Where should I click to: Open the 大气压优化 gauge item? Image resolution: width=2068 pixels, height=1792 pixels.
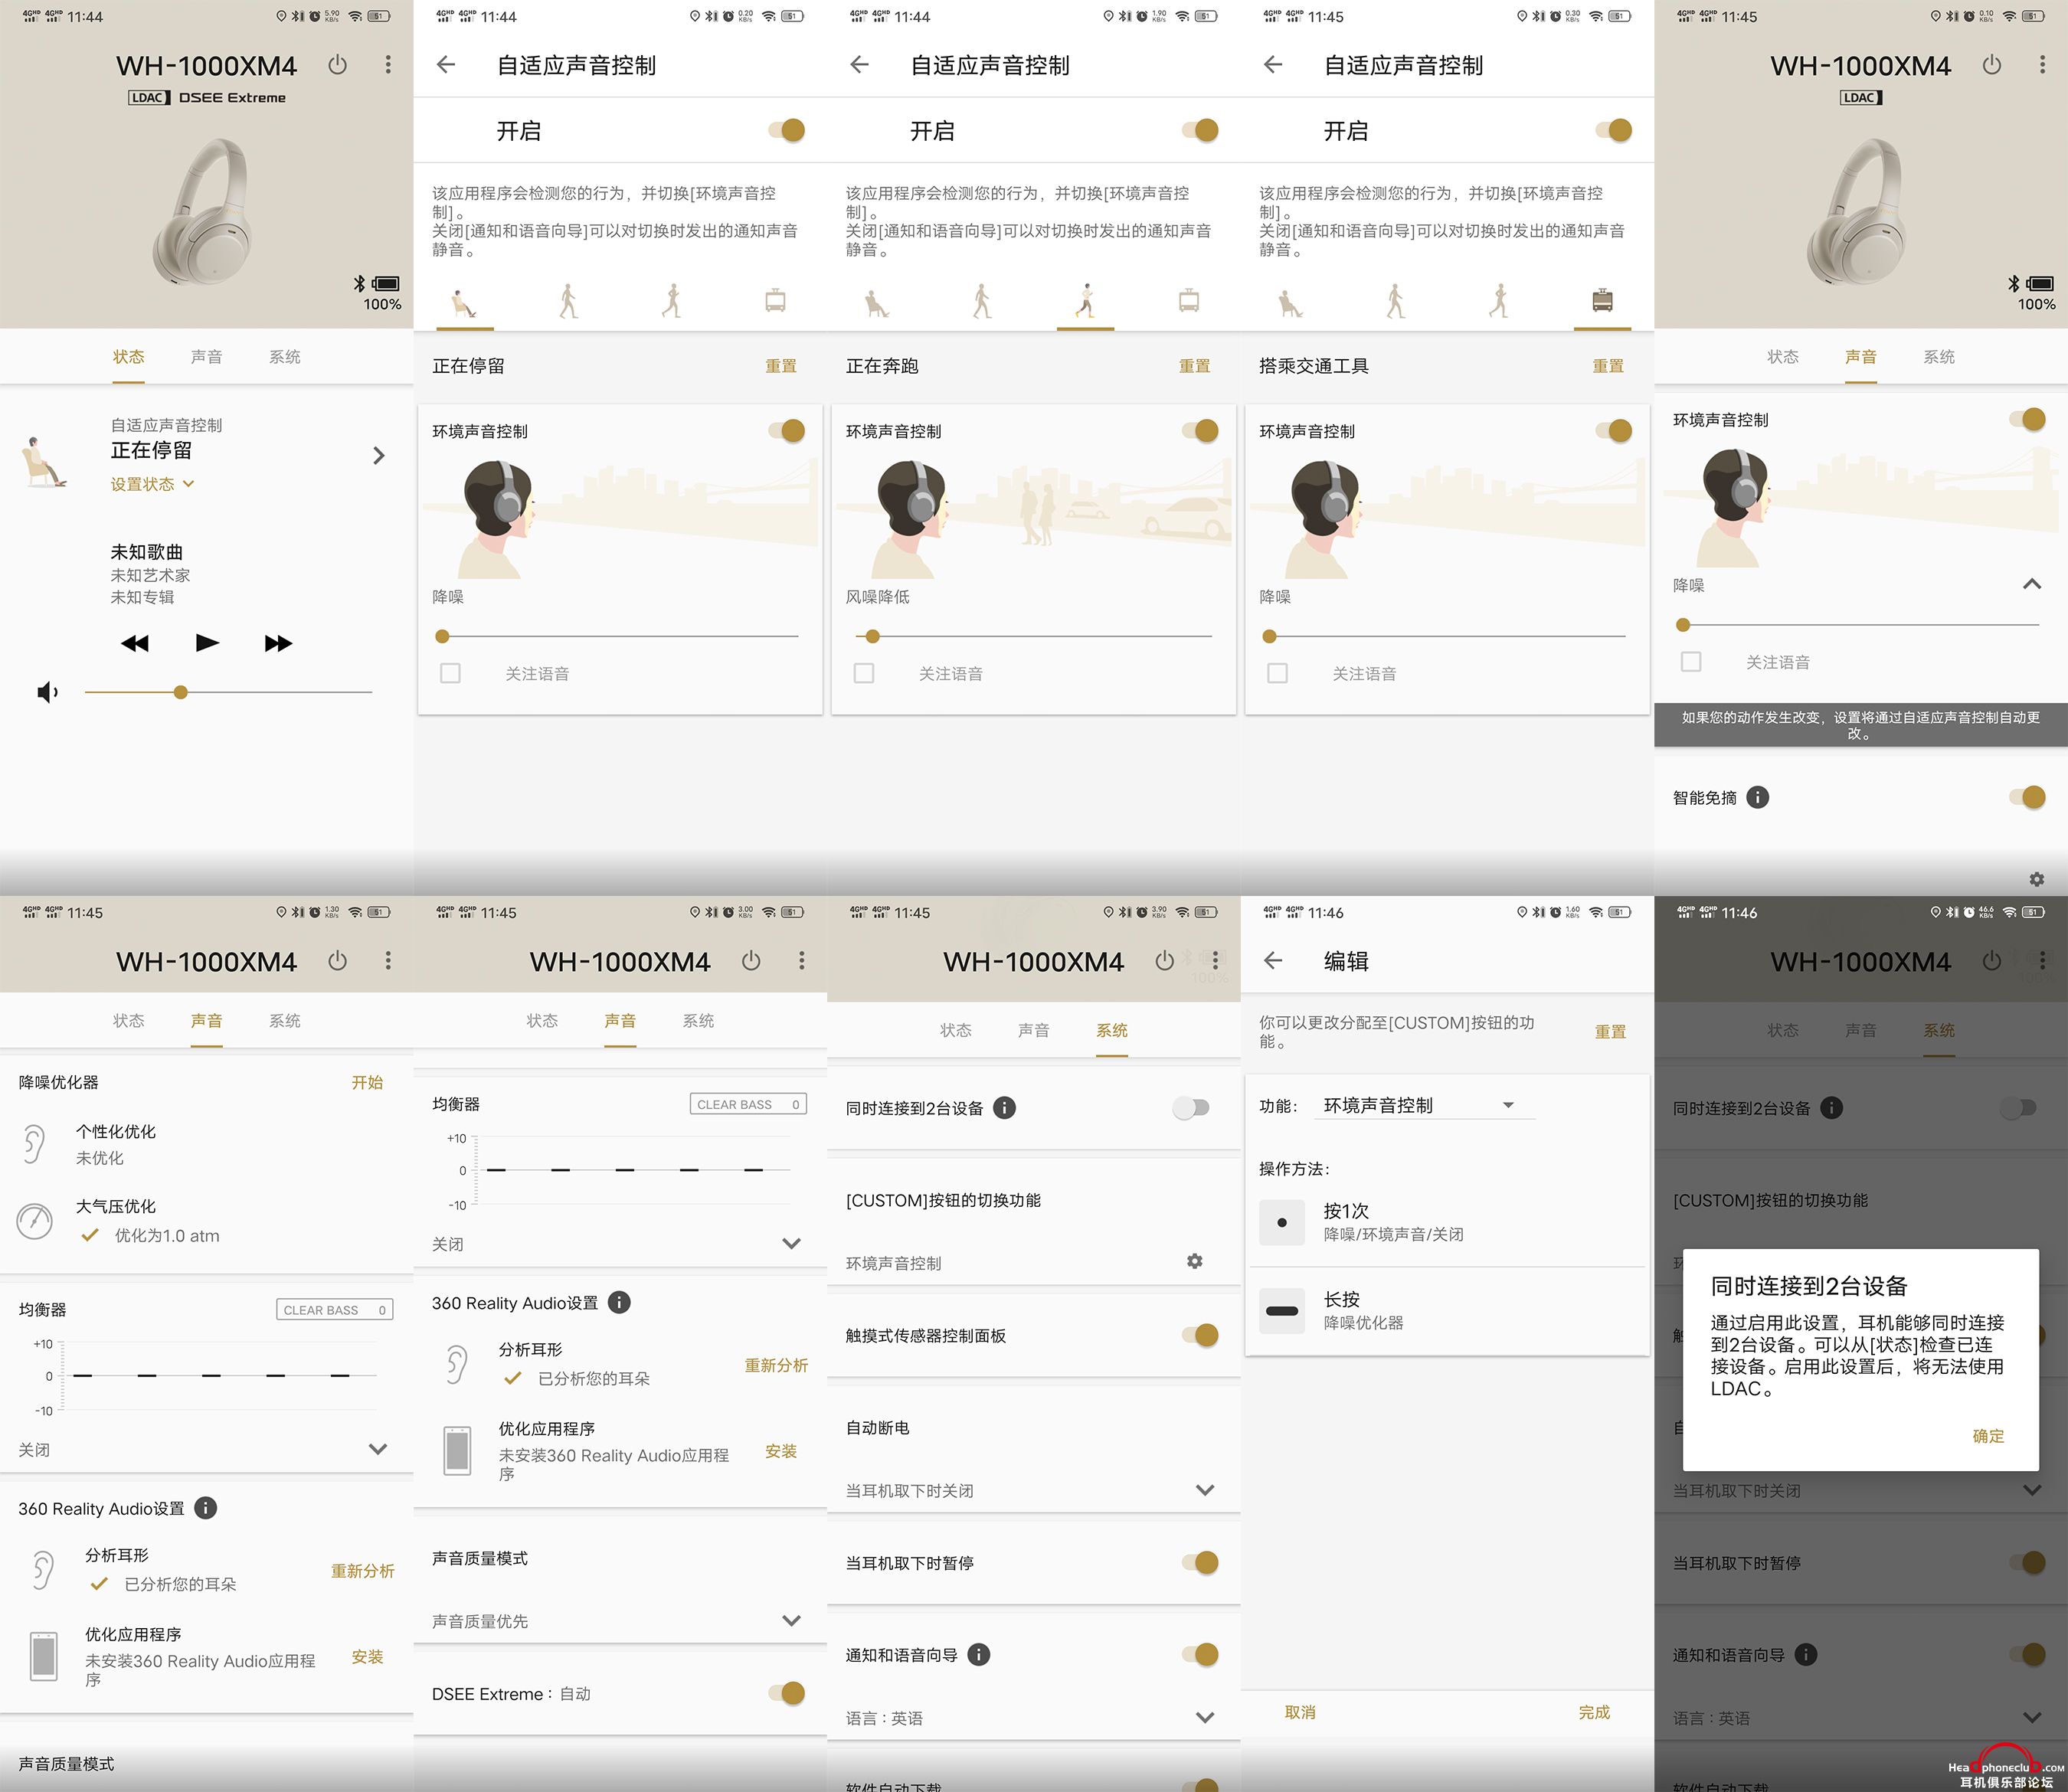pos(35,1221)
